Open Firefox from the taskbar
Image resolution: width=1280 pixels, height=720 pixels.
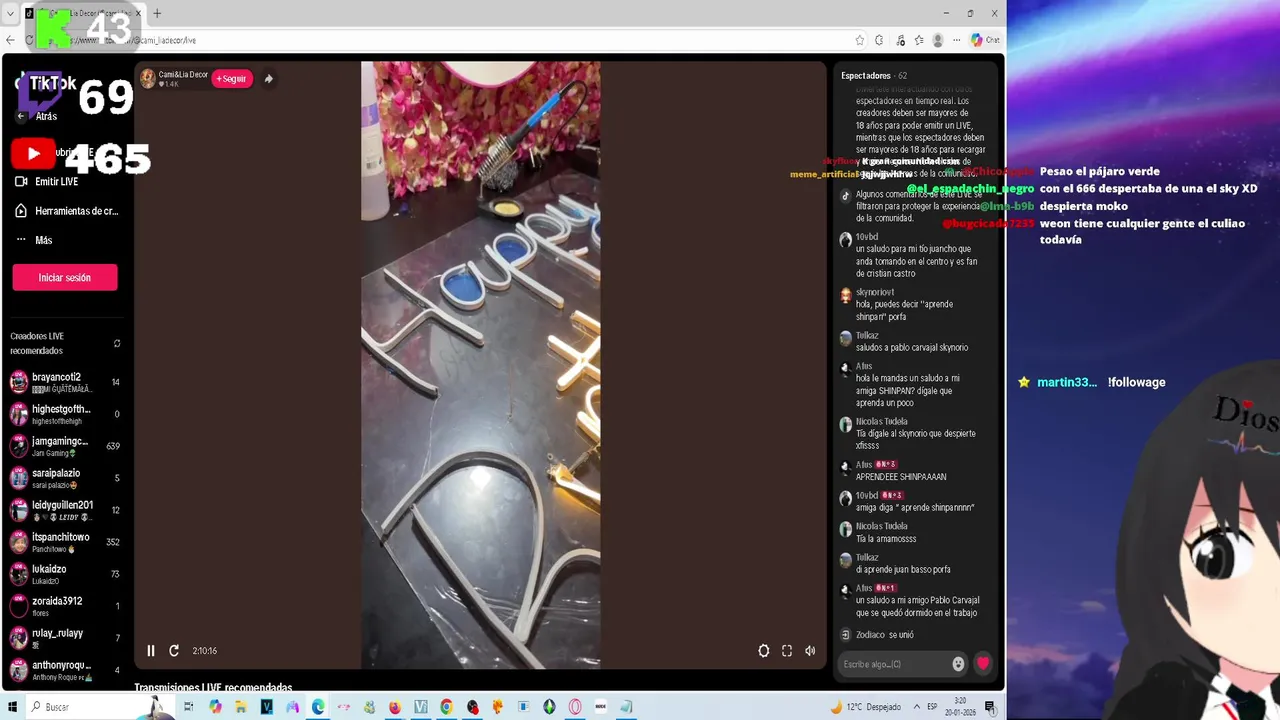395,707
